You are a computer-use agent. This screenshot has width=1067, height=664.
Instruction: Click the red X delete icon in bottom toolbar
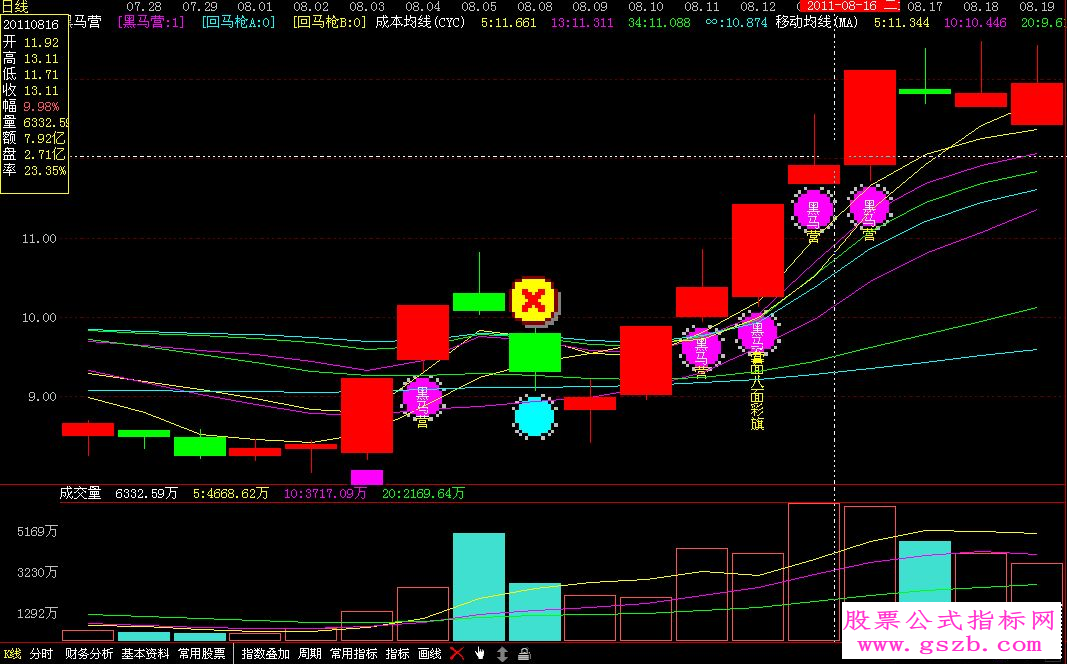457,654
